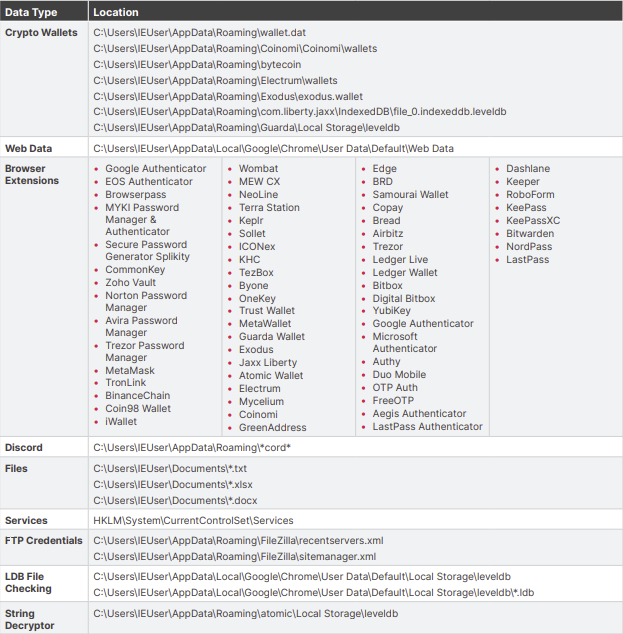The height and width of the screenshot is (634, 623).
Task: Click the 'Web Data' row label
Action: 28,148
